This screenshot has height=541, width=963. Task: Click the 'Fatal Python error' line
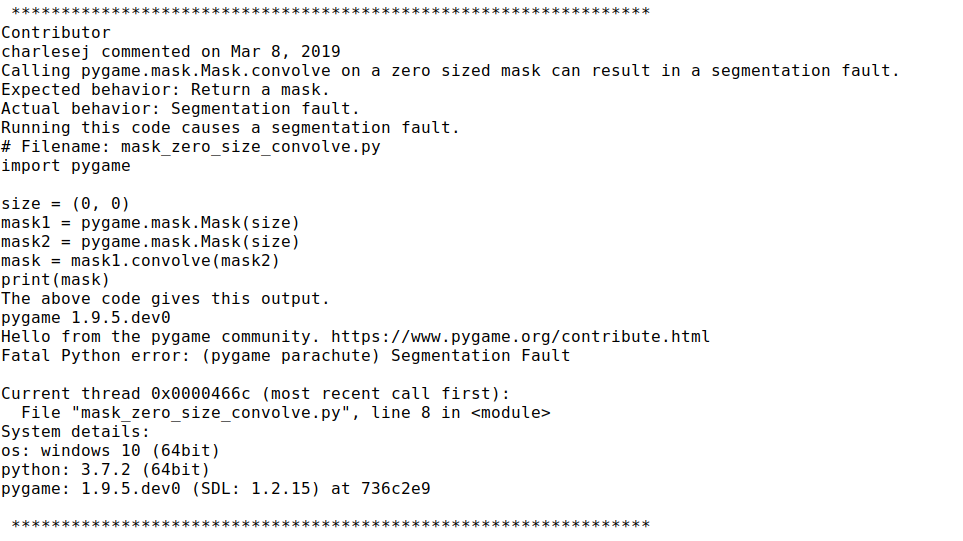pos(285,356)
